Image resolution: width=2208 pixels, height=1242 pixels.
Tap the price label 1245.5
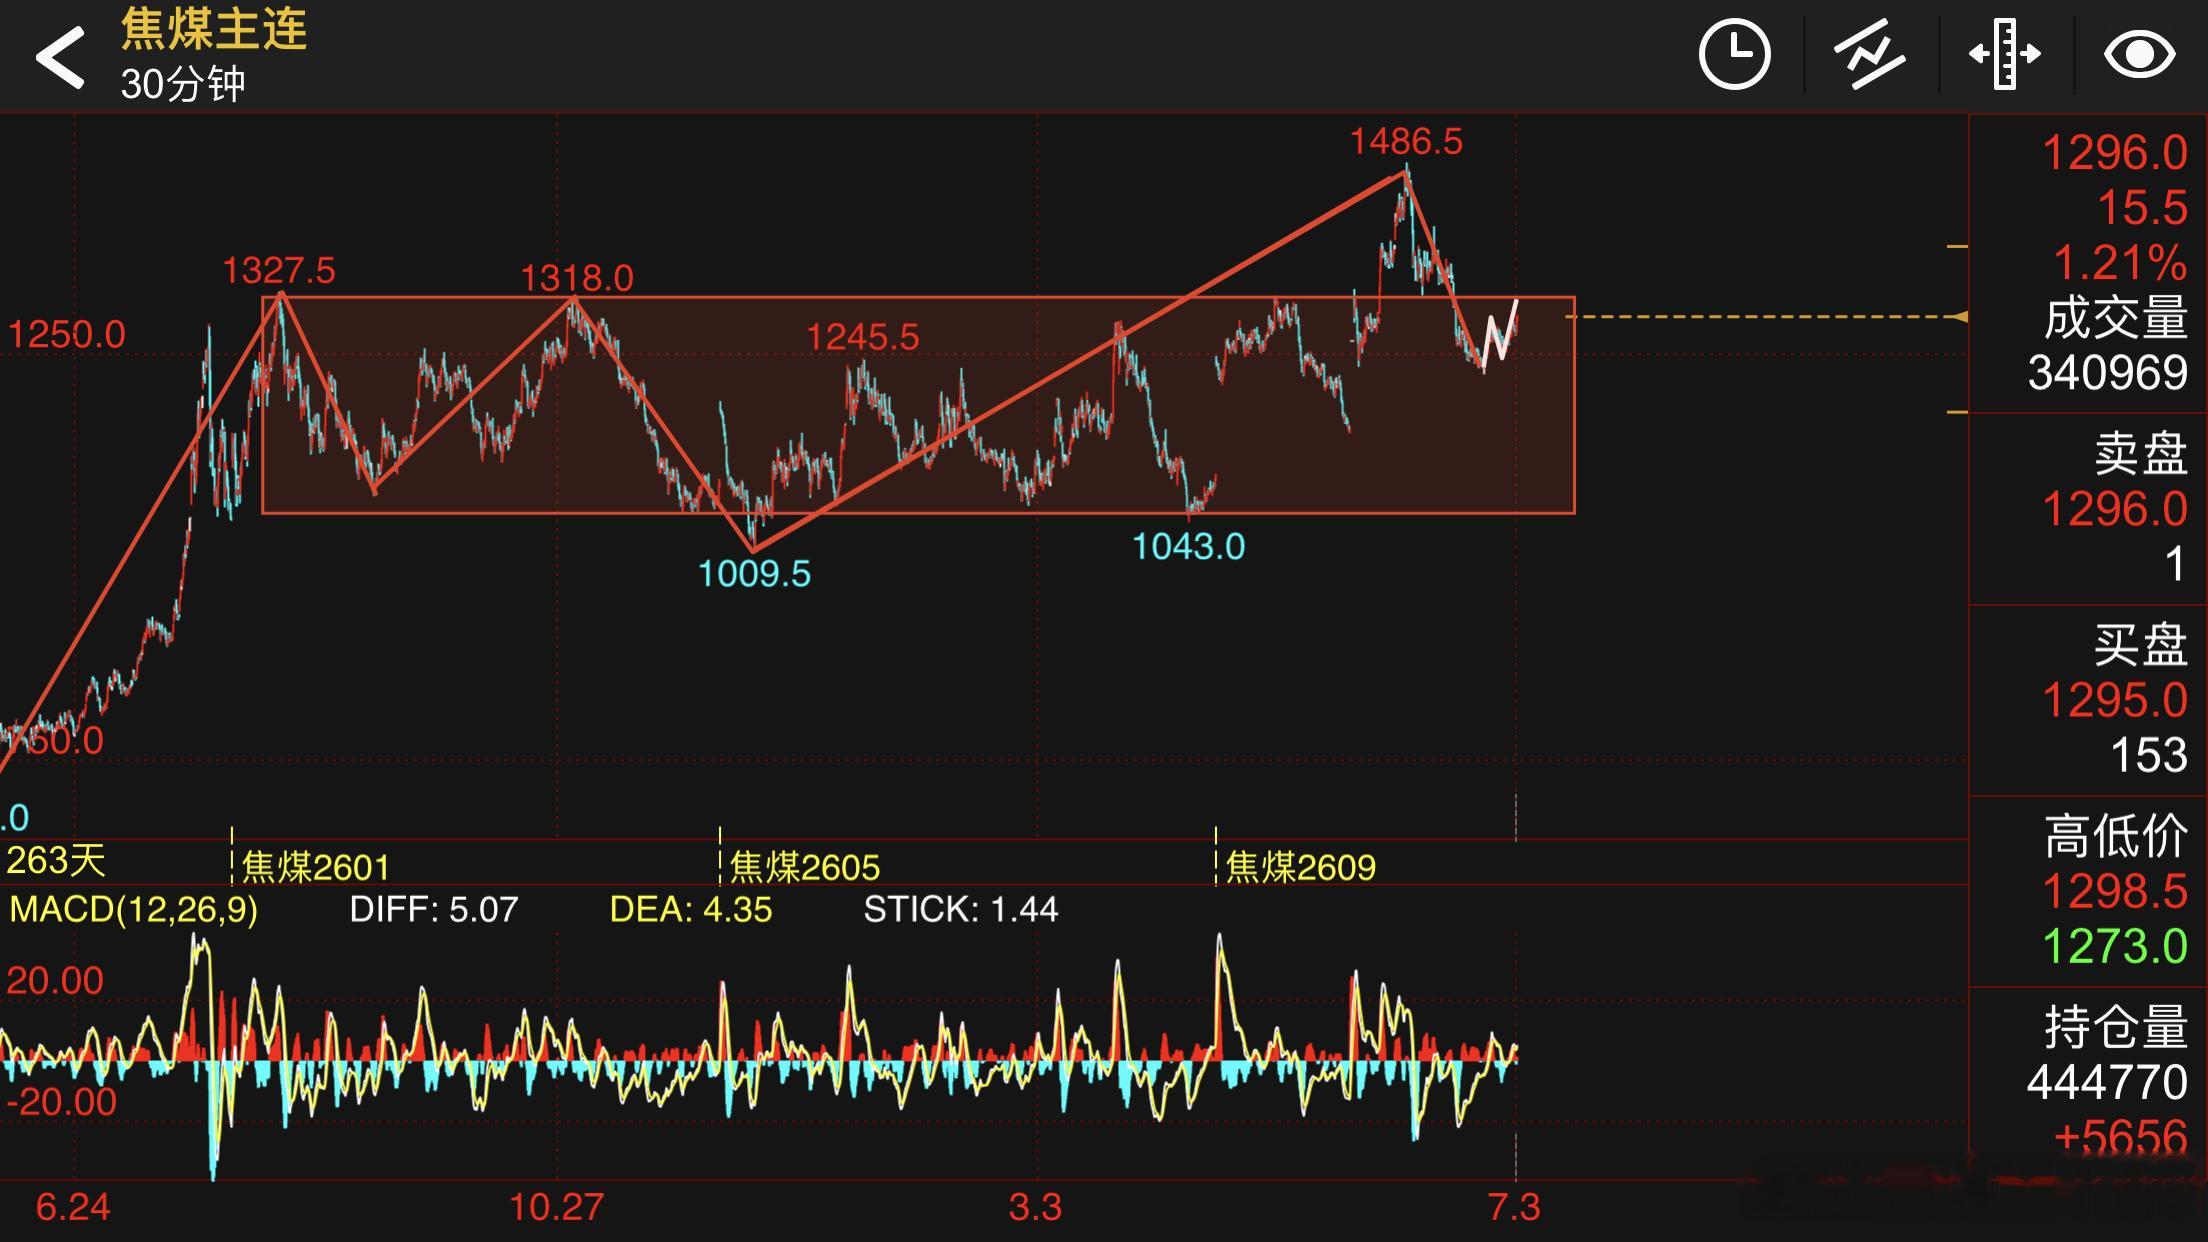pos(863,337)
